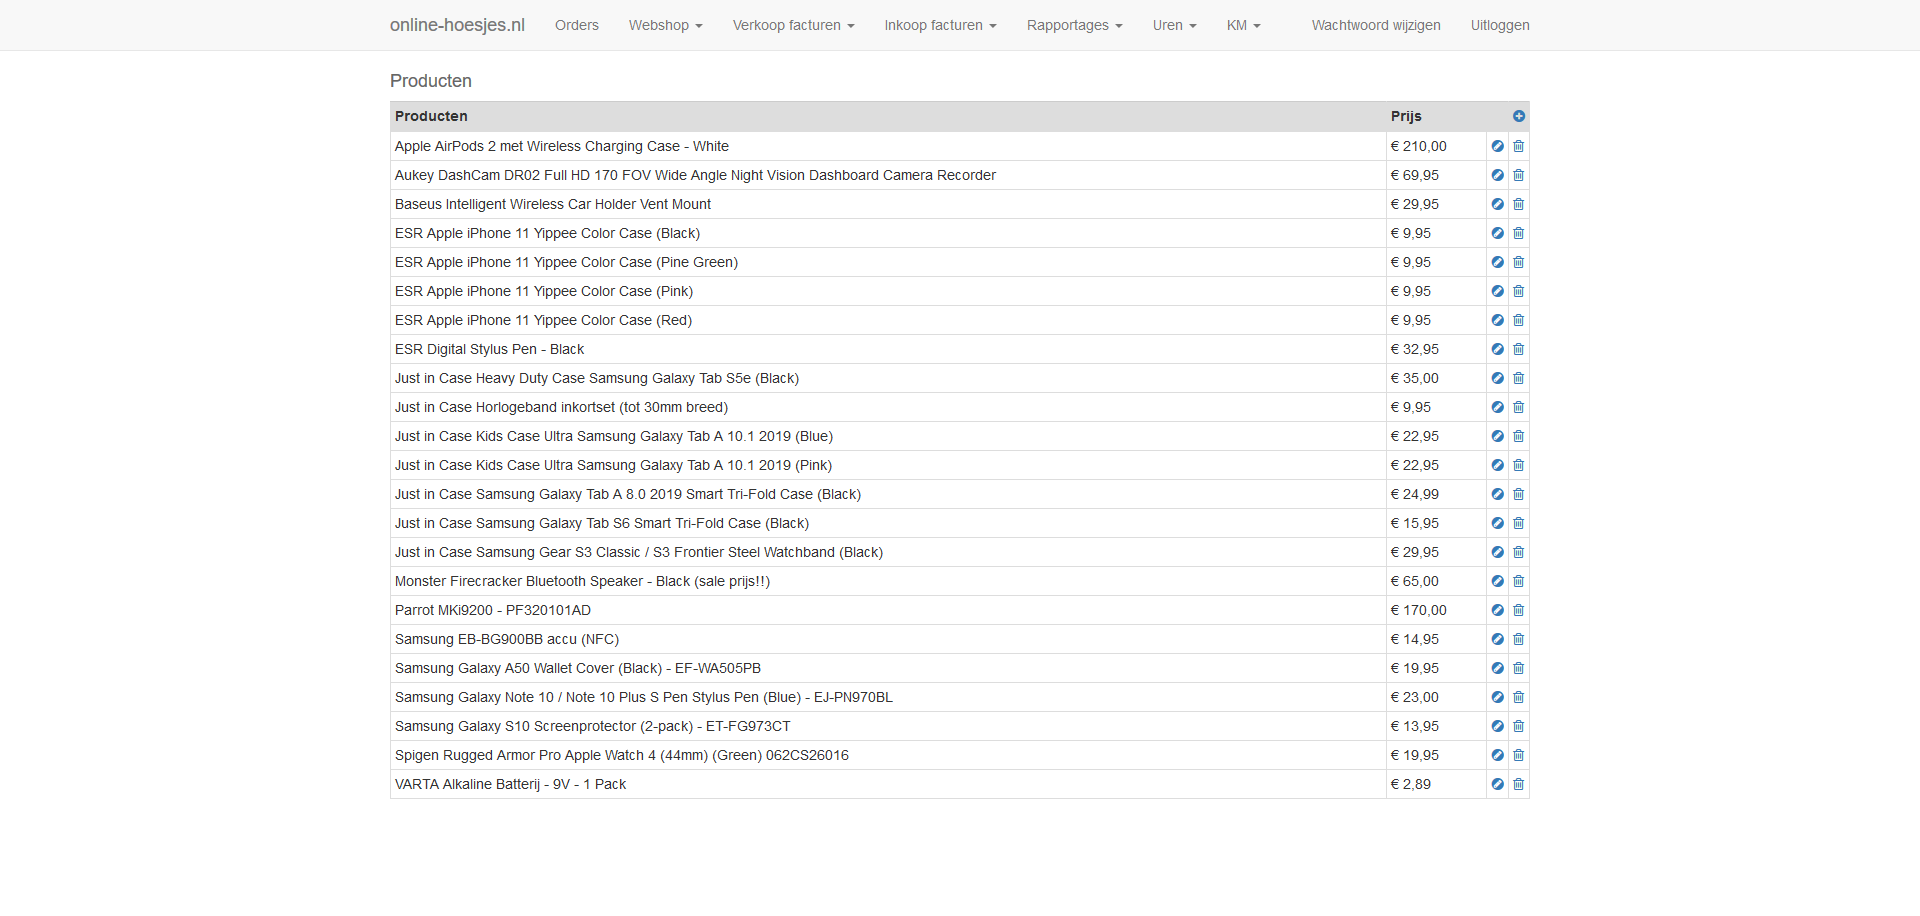Edit Galaxy Note 10 S Pen Stylus

click(1497, 697)
